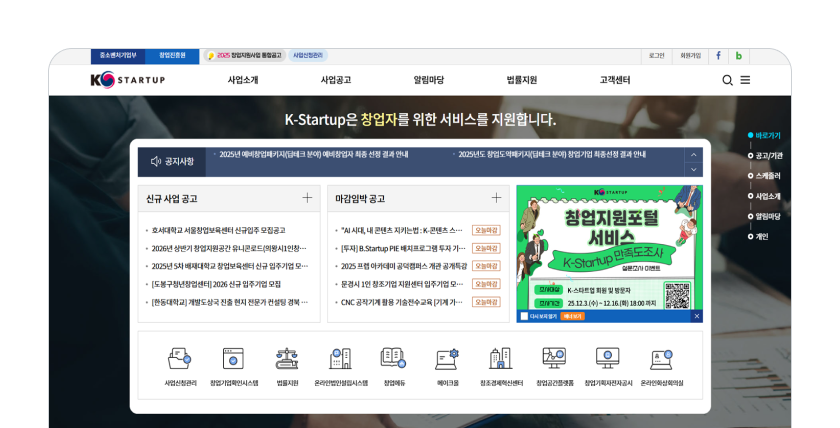Open the 창업기획자전자공시 monitor icon
The width and height of the screenshot is (840, 428).
click(x=608, y=358)
